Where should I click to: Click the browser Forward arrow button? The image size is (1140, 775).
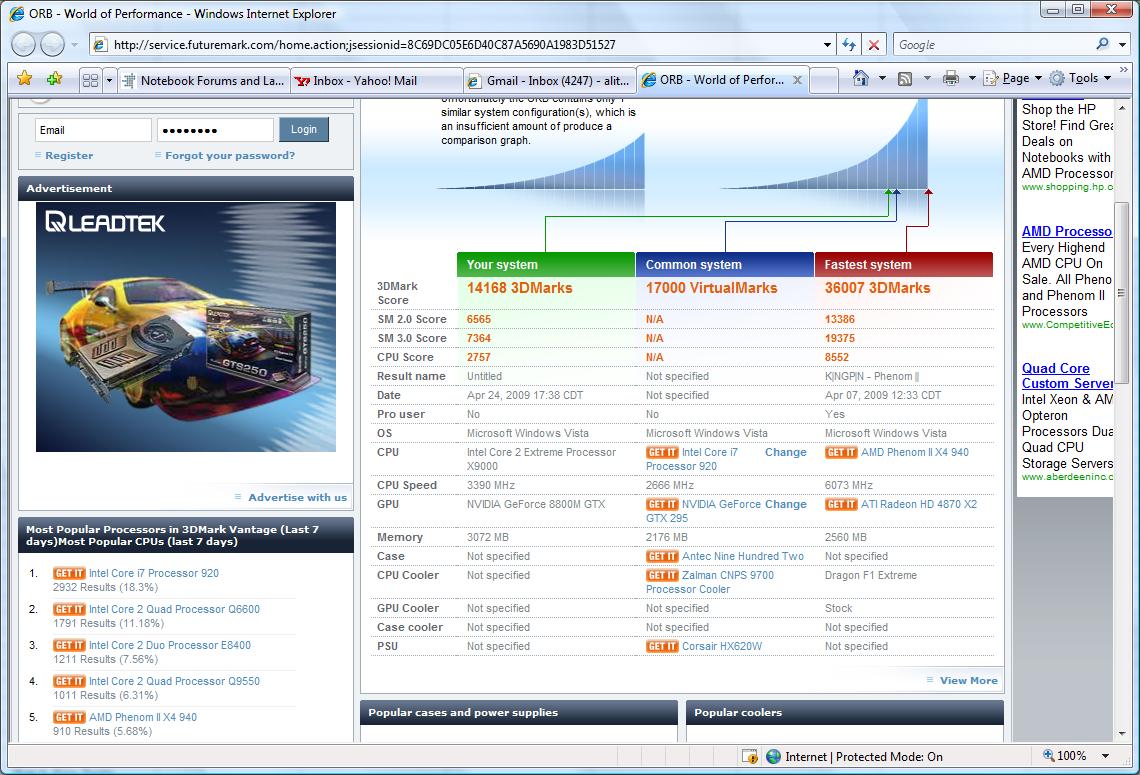point(52,44)
